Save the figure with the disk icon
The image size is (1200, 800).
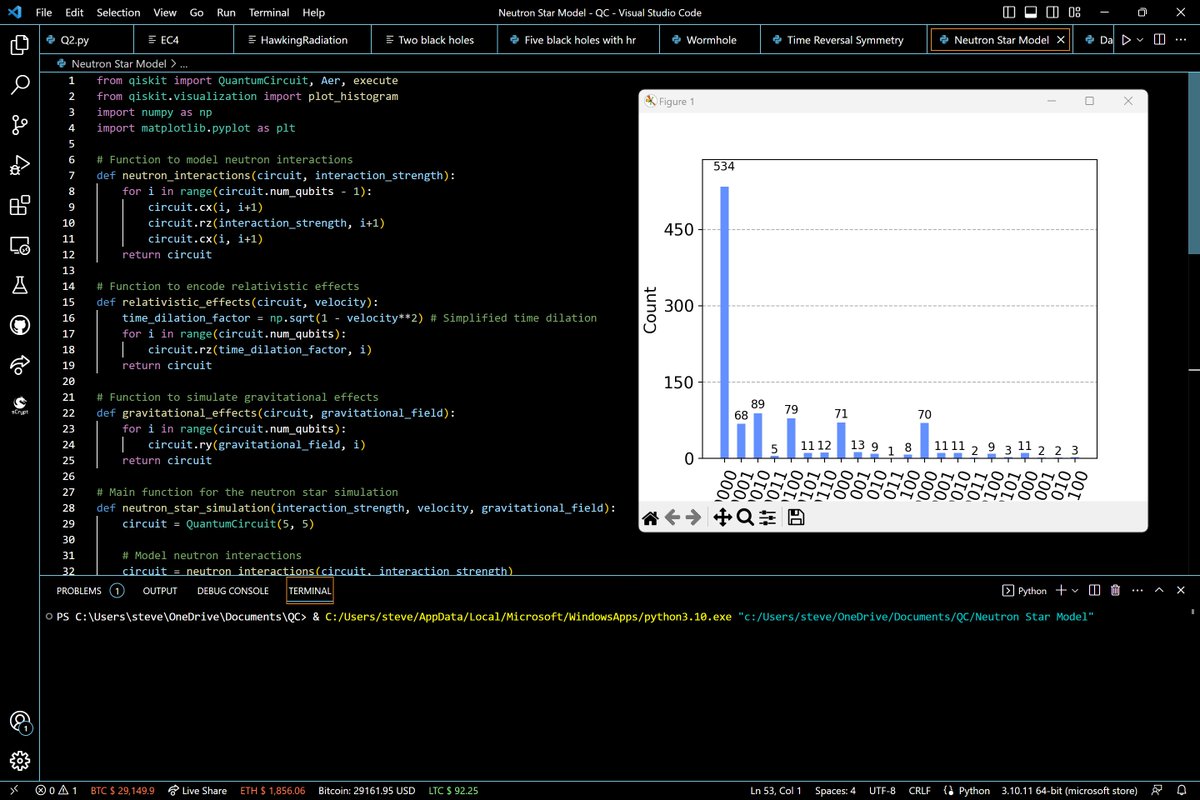click(x=796, y=517)
